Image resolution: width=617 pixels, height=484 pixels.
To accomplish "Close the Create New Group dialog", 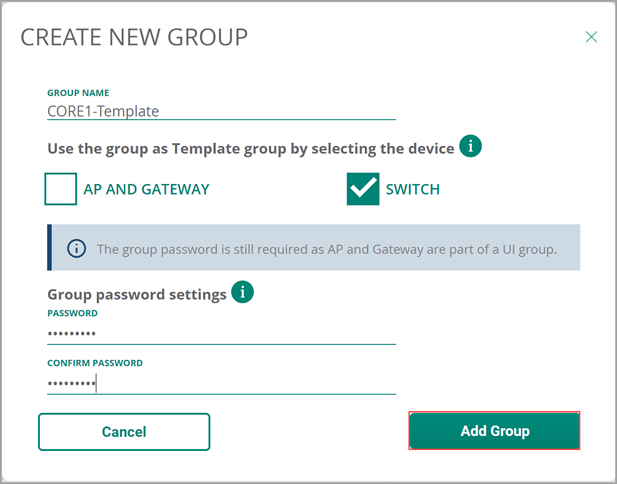I will pos(591,37).
